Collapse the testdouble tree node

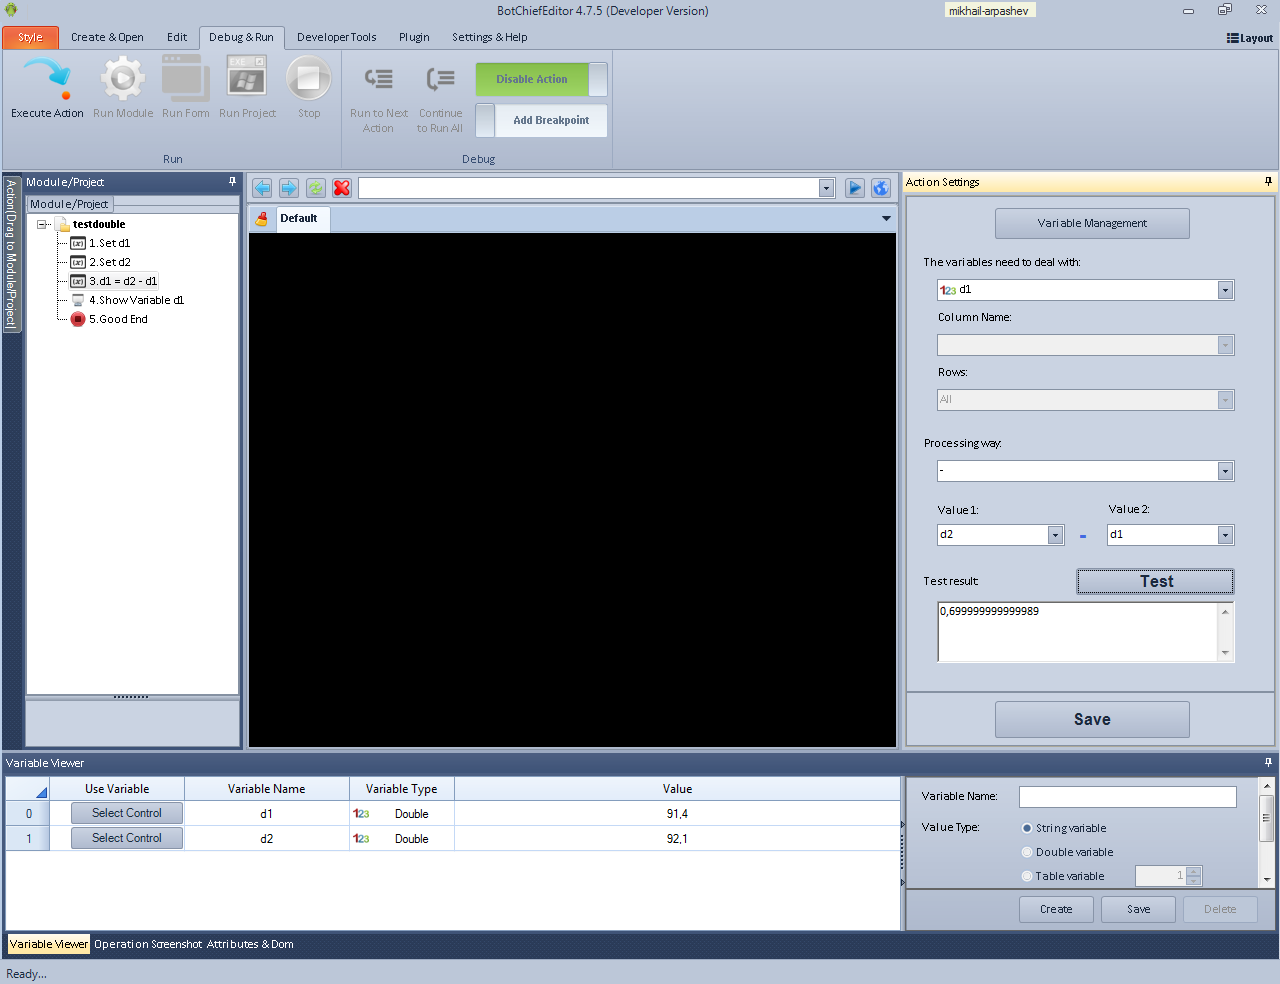(x=43, y=225)
